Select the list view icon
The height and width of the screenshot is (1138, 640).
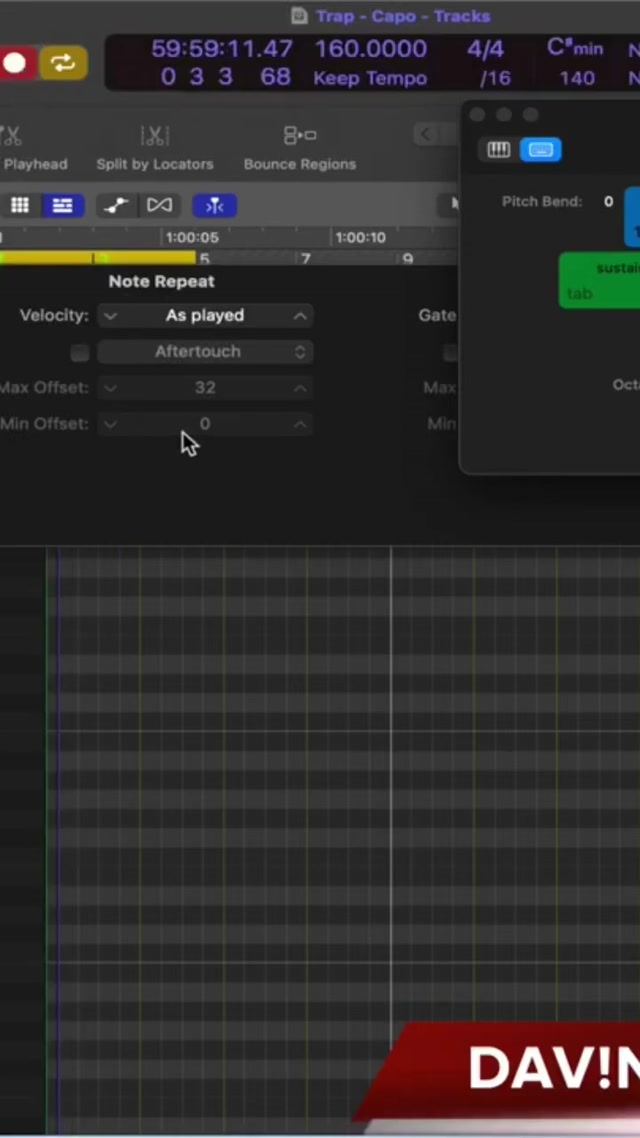62,205
